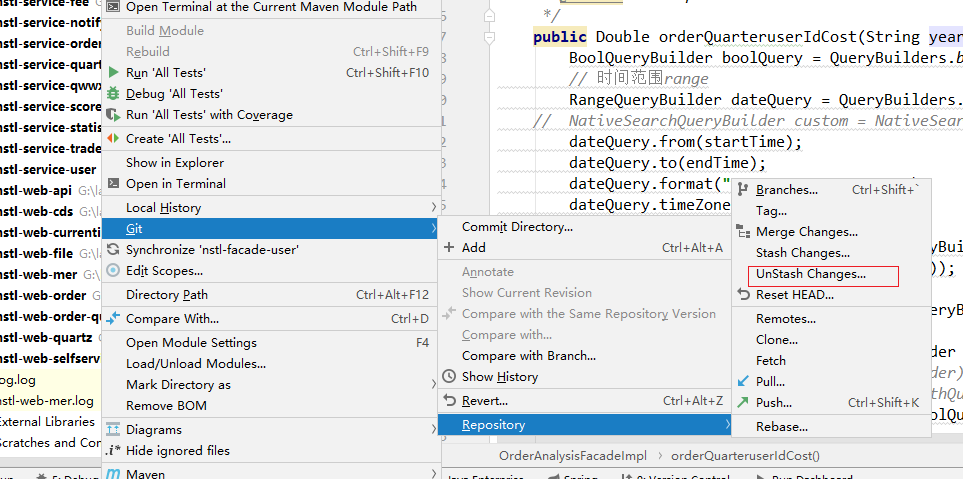Expand the Diagrams submenu arrow
The height and width of the screenshot is (479, 963).
[434, 429]
